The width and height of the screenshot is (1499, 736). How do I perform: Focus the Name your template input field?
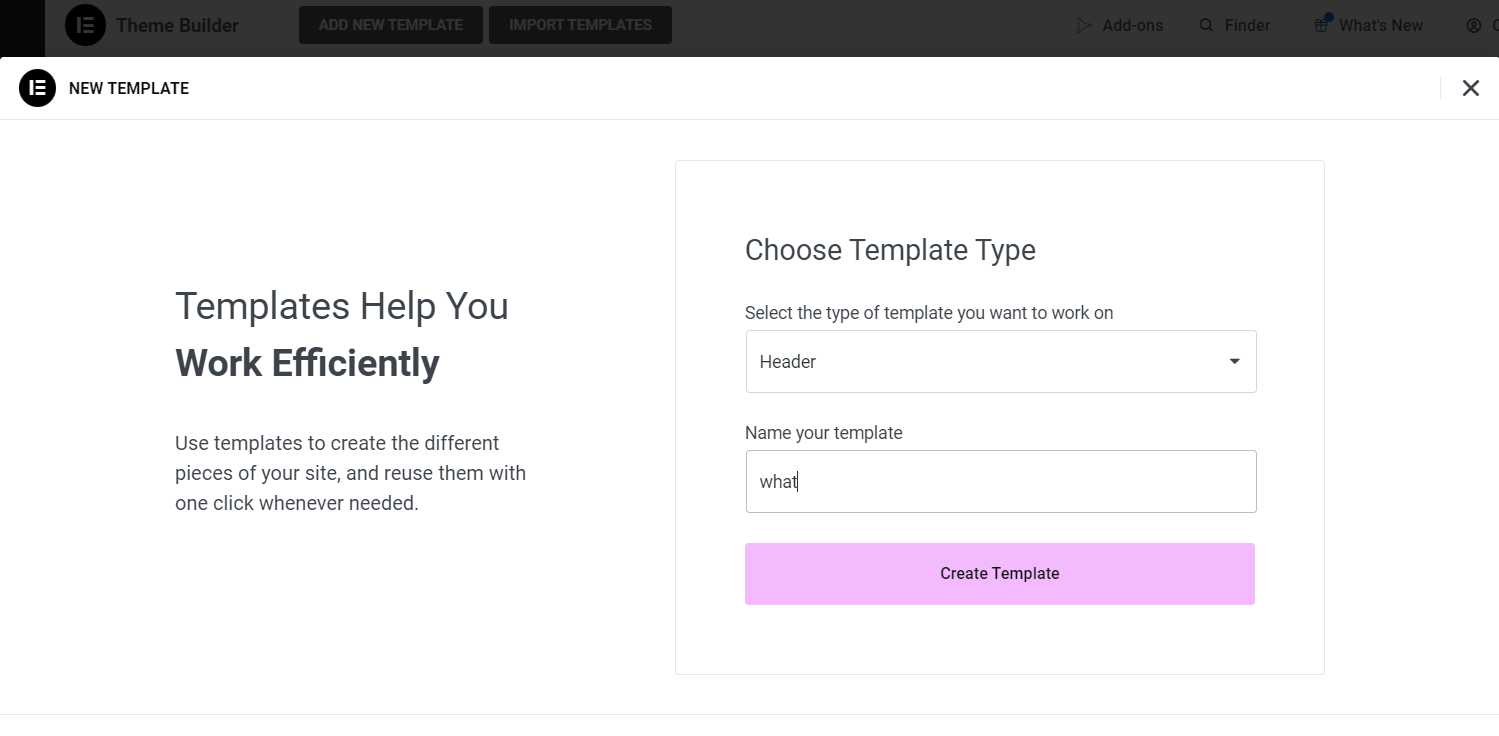tap(1000, 482)
